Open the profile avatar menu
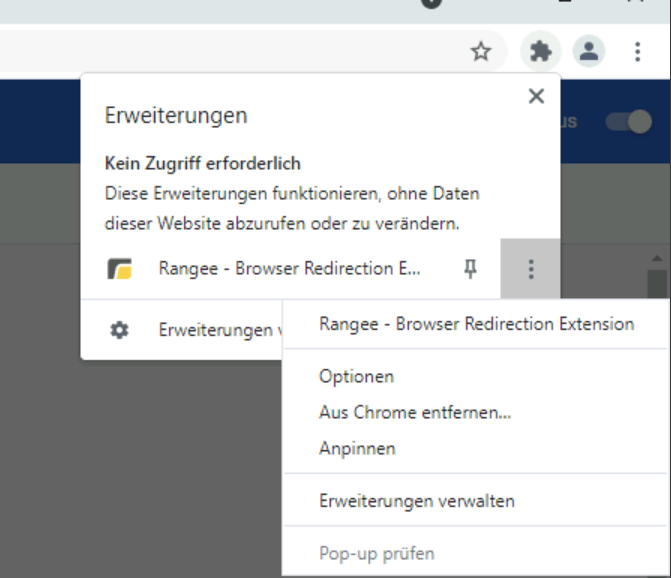This screenshot has height=578, width=671. [x=589, y=52]
